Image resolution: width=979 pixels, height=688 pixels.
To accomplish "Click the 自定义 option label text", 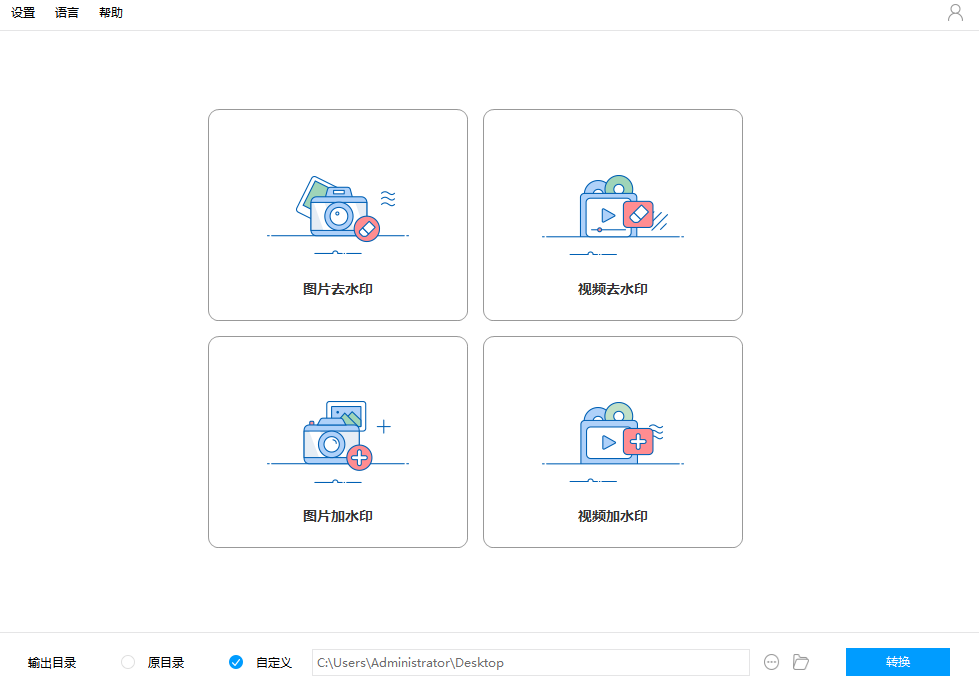I will click(x=273, y=663).
